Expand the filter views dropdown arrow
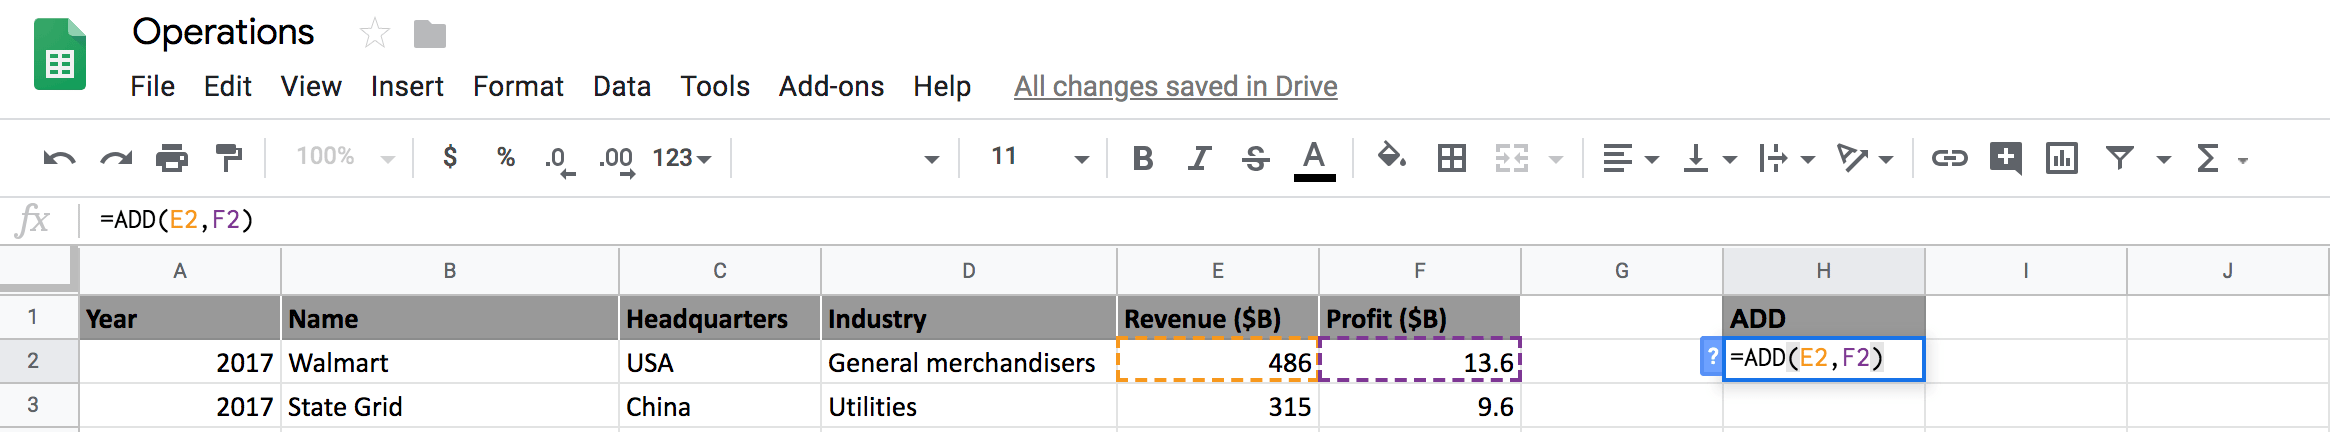This screenshot has height=432, width=2330. (x=2163, y=159)
